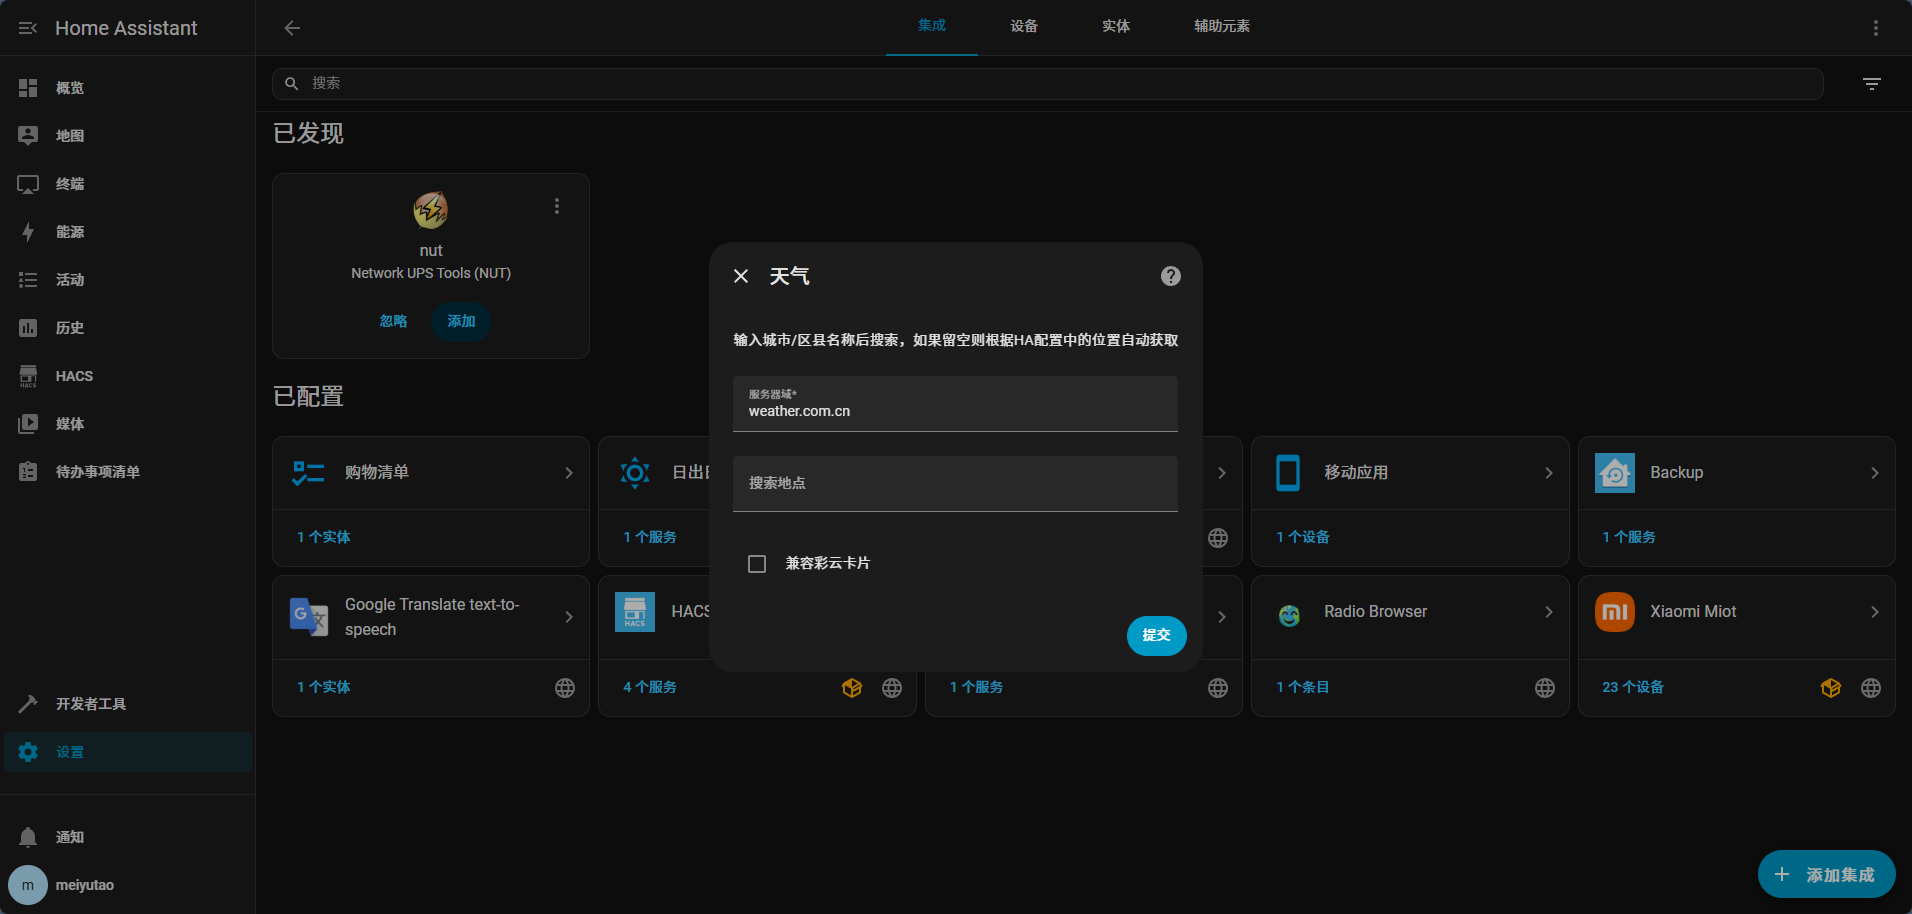This screenshot has height=914, width=1912.
Task: Switch to the 设备 tab
Action: [1023, 27]
